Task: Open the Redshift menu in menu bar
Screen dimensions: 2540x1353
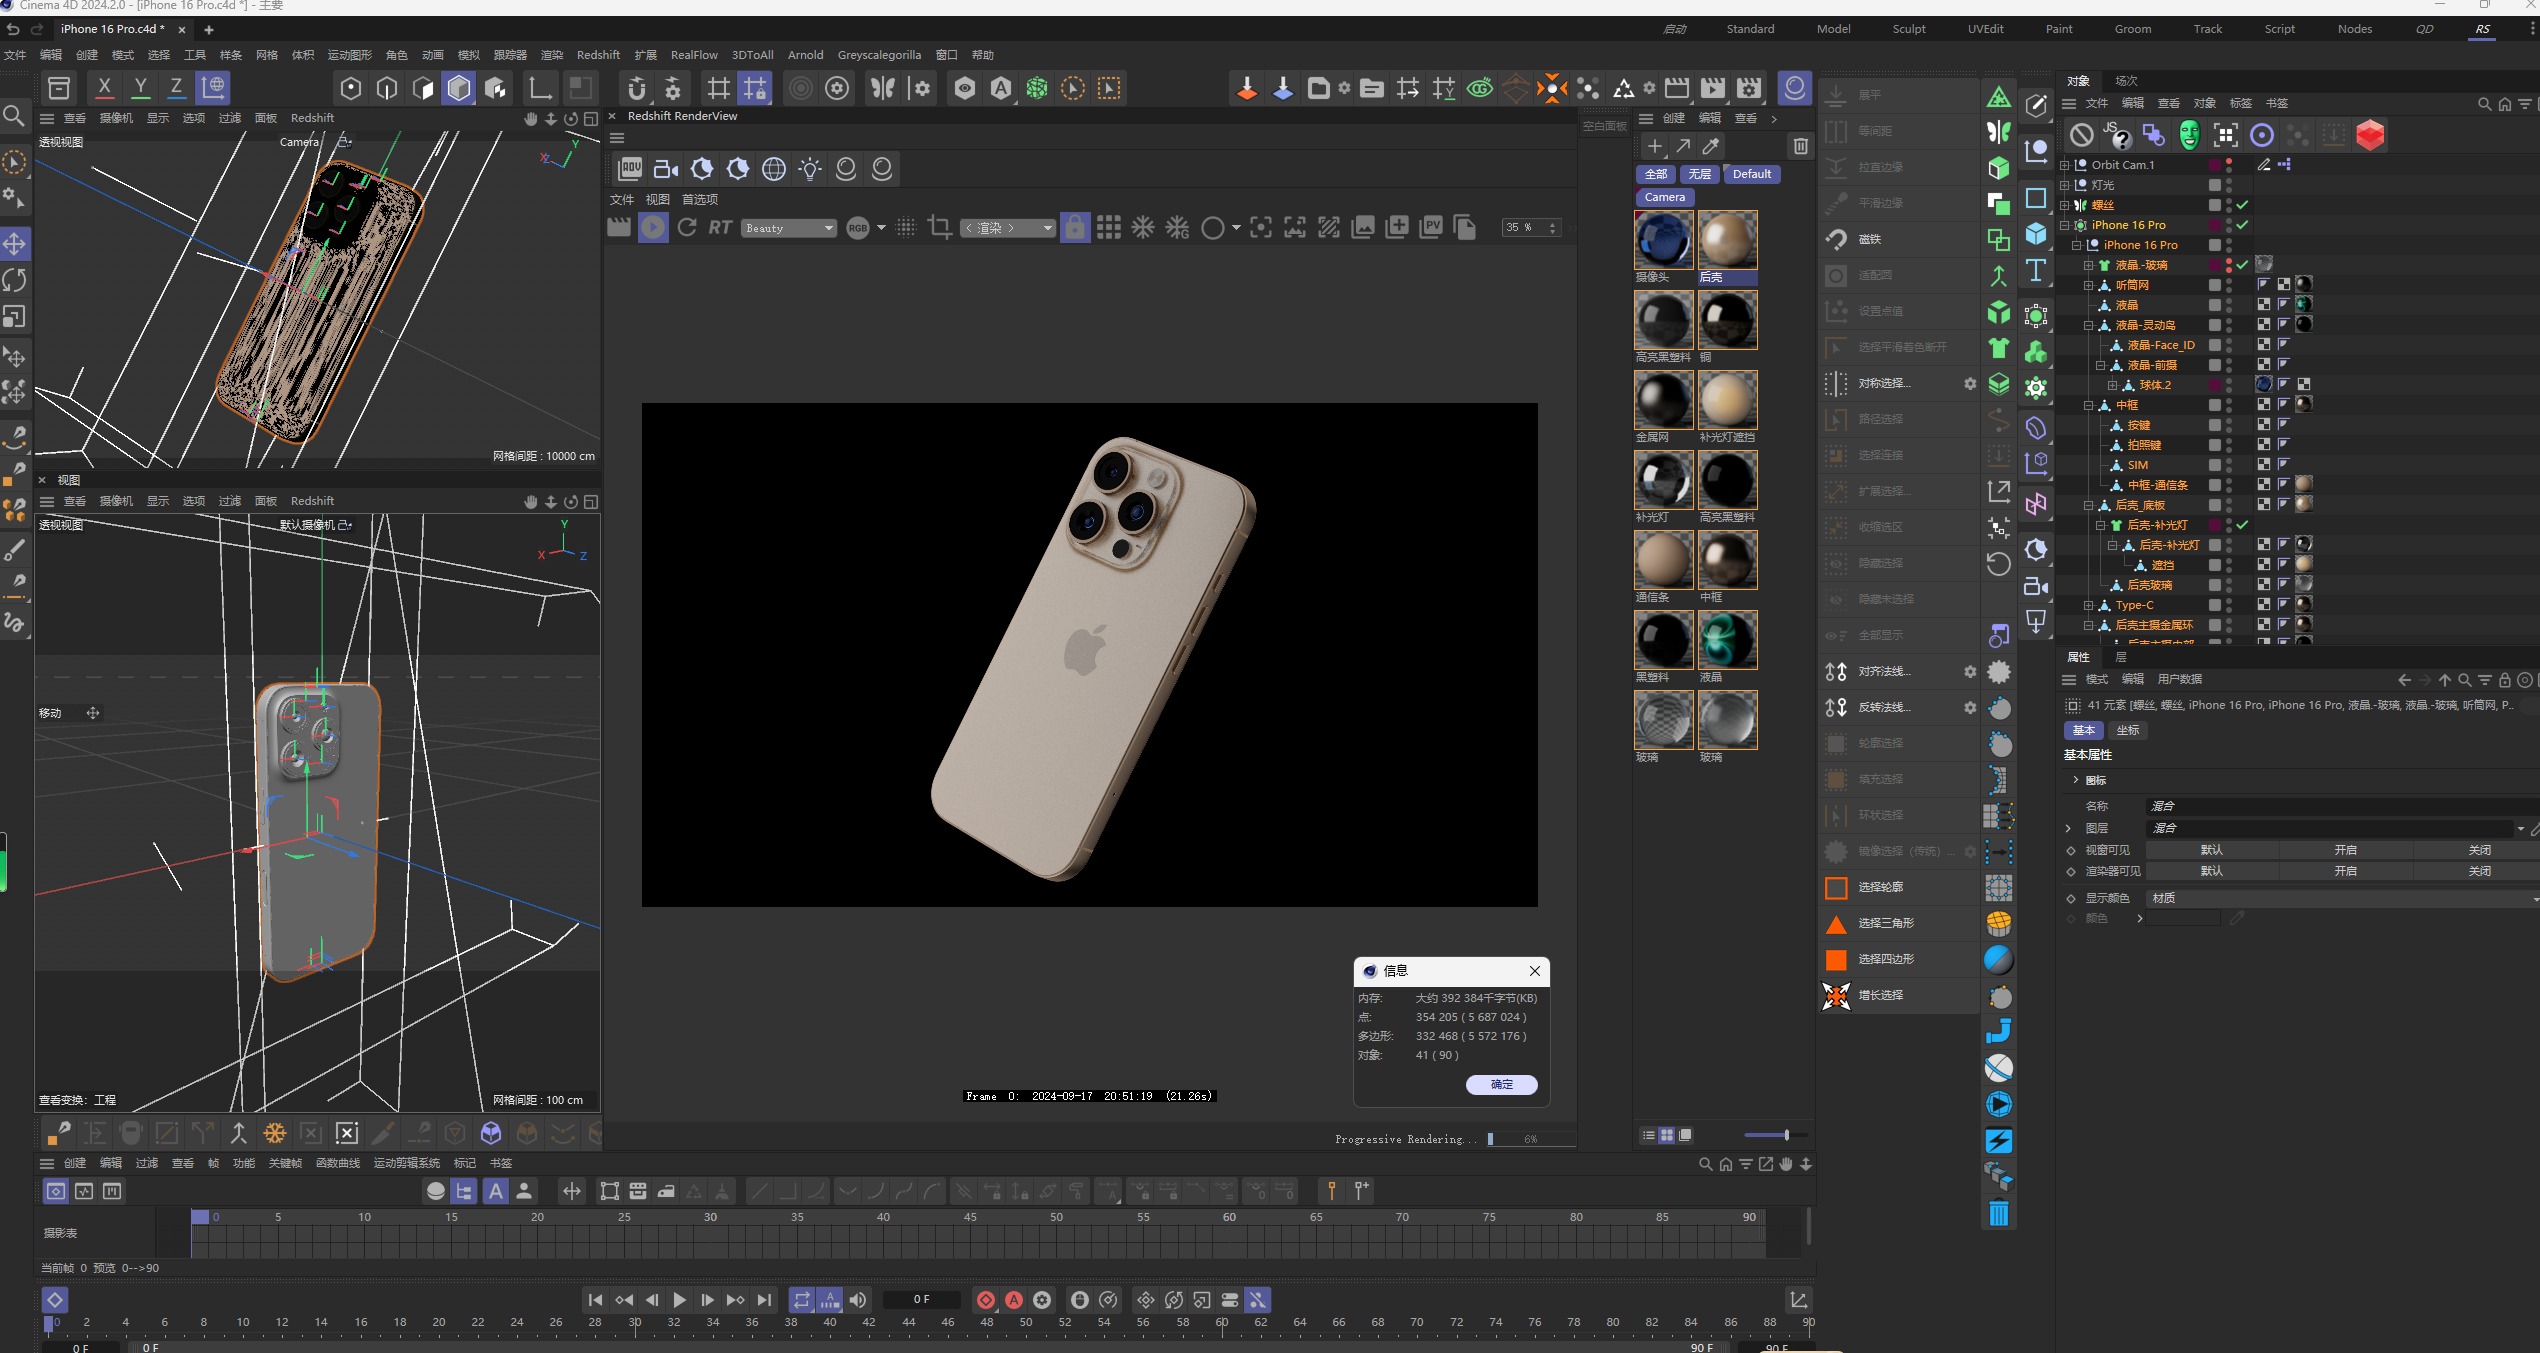Action: [x=598, y=55]
